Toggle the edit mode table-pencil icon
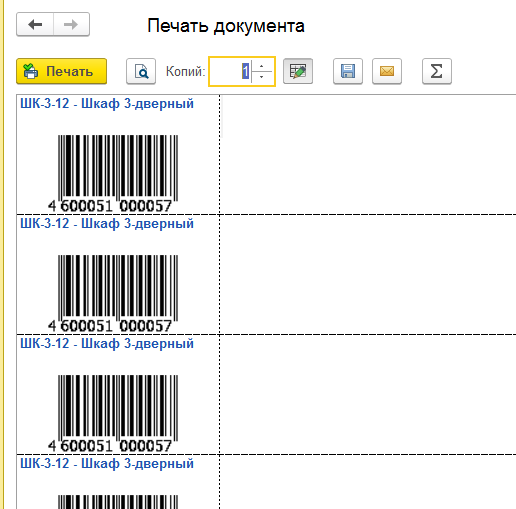Viewport: 516px width, 509px height. coord(298,71)
